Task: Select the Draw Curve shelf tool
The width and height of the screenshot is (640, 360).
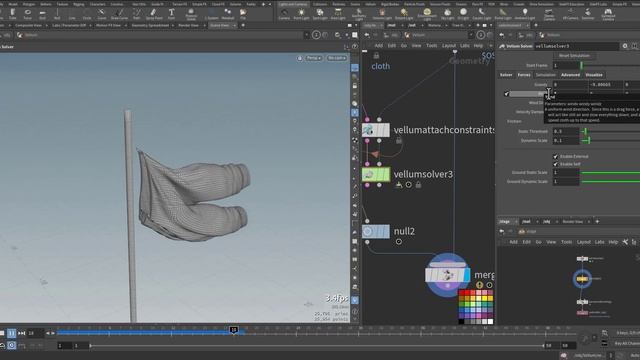Action: click(120, 14)
